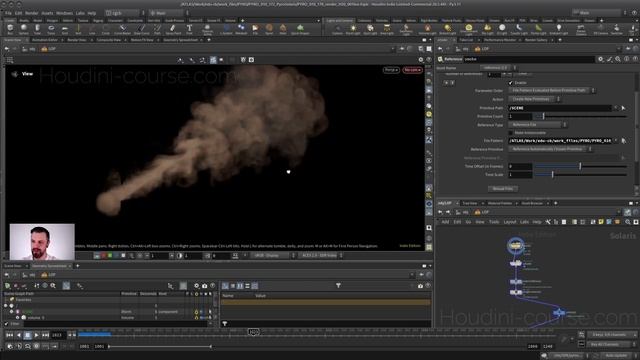
Task: Open the Parameter Order dropdown
Action: point(552,91)
